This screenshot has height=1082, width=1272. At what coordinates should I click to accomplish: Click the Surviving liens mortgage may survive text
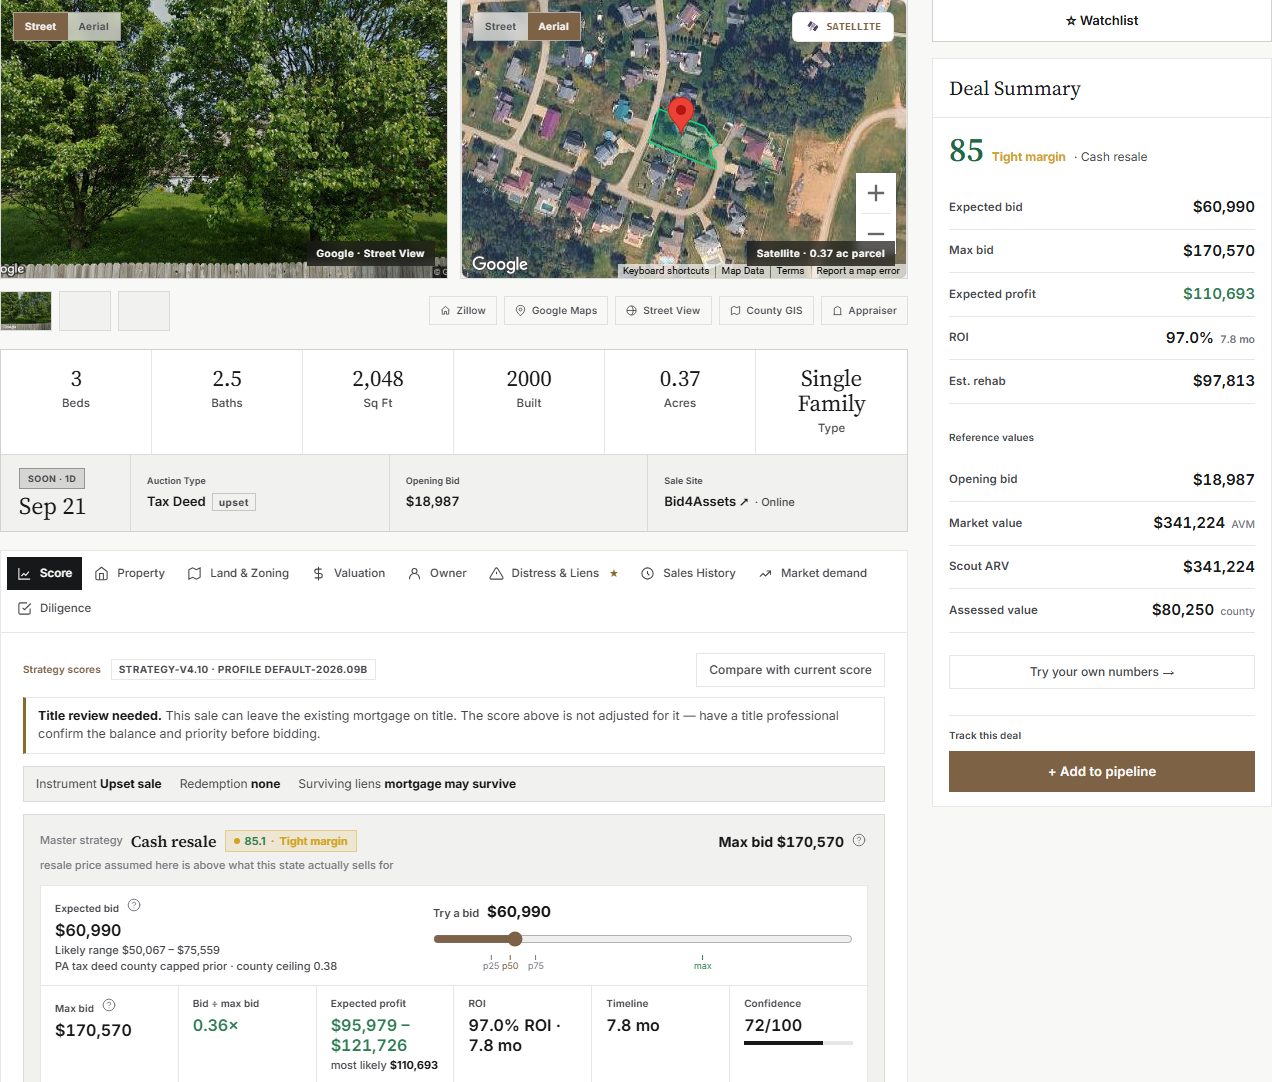(x=407, y=784)
